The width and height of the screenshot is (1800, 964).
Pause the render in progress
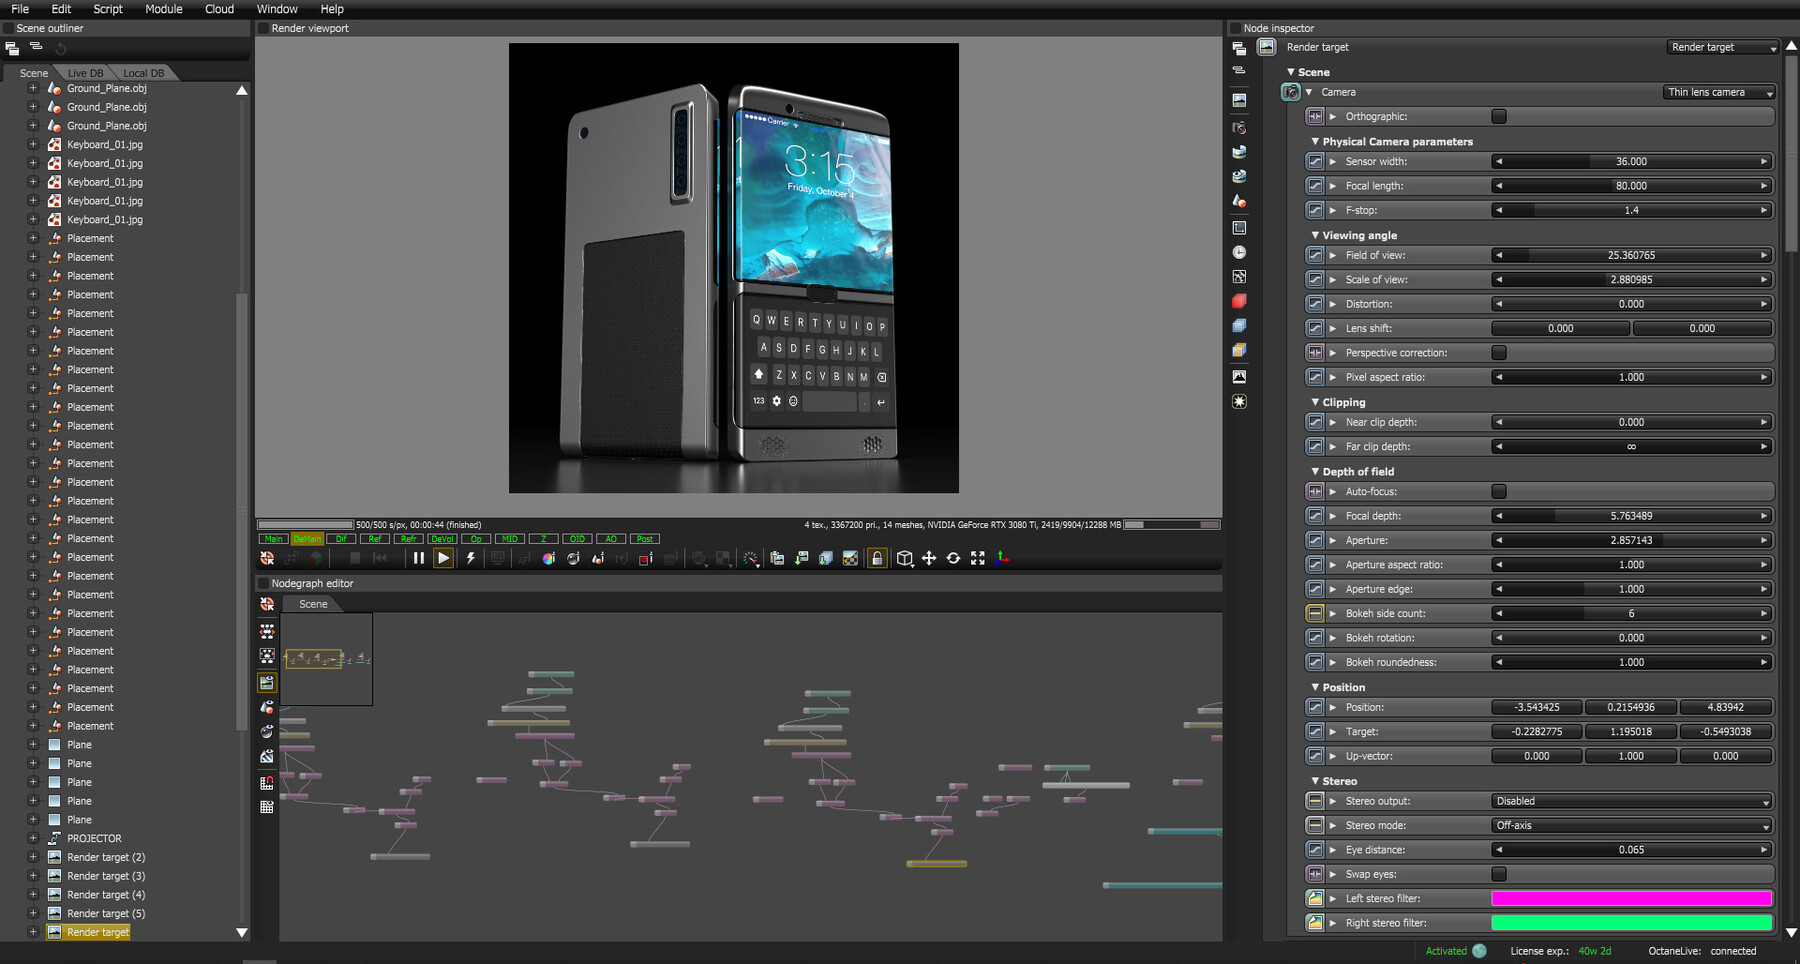tap(418, 558)
